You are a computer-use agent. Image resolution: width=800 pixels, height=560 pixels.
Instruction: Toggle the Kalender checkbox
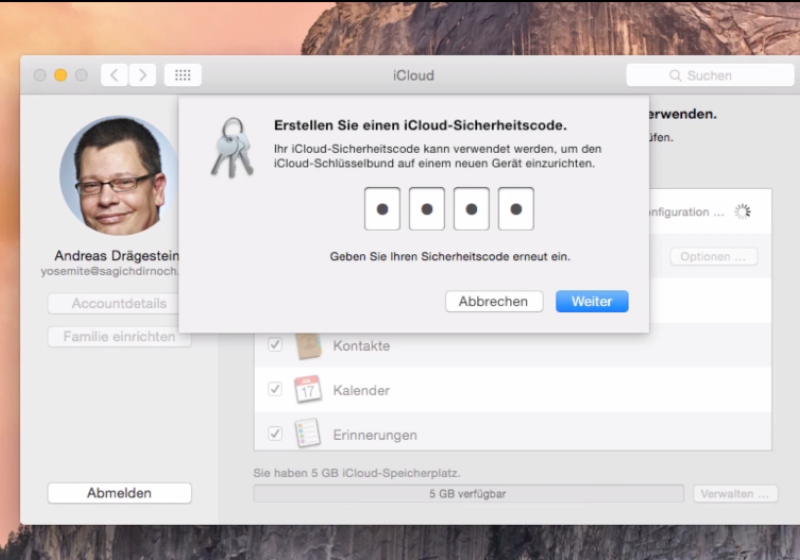(x=275, y=390)
